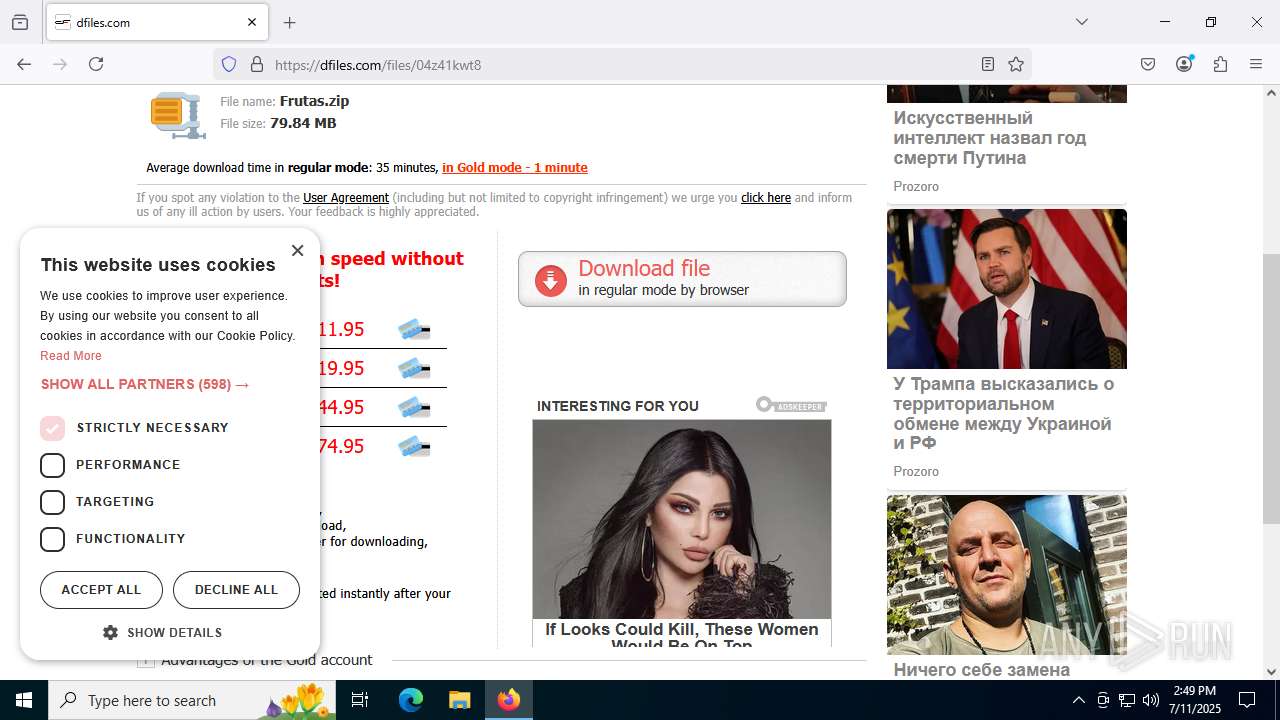The height and width of the screenshot is (720, 1280).
Task: Click the Firefox taskbar icon
Action: [x=509, y=700]
